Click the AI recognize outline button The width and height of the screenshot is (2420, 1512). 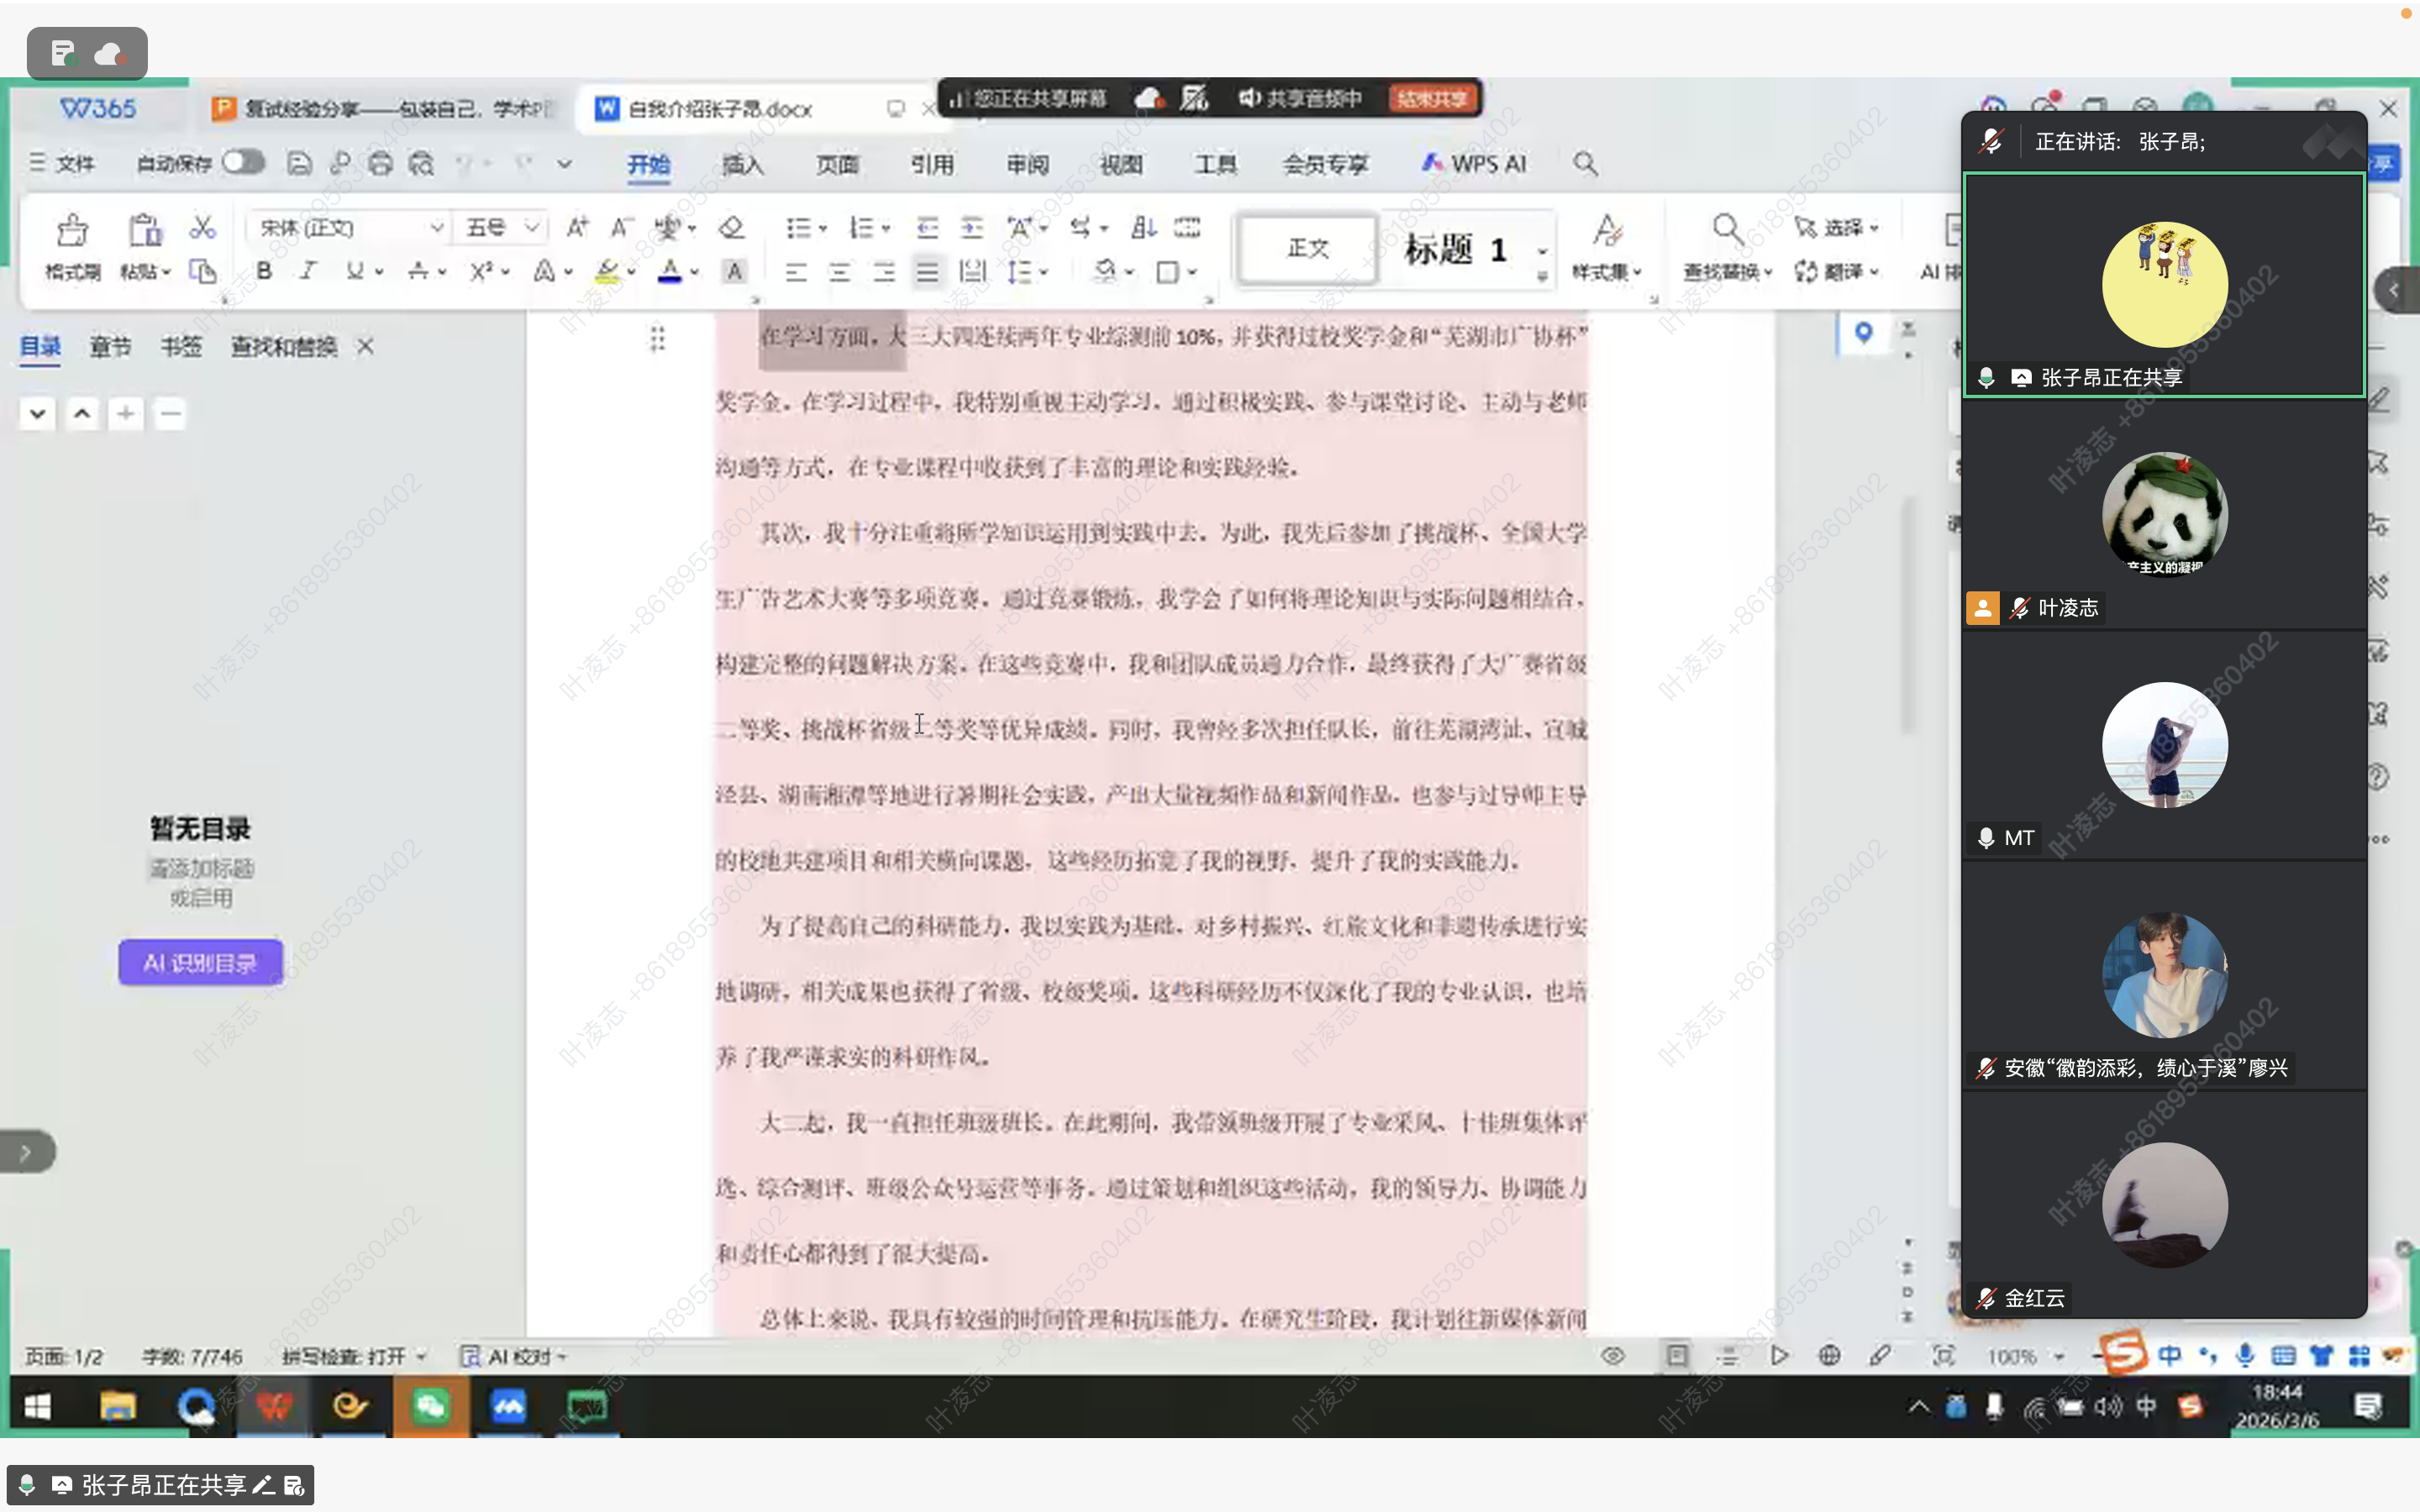[x=200, y=962]
